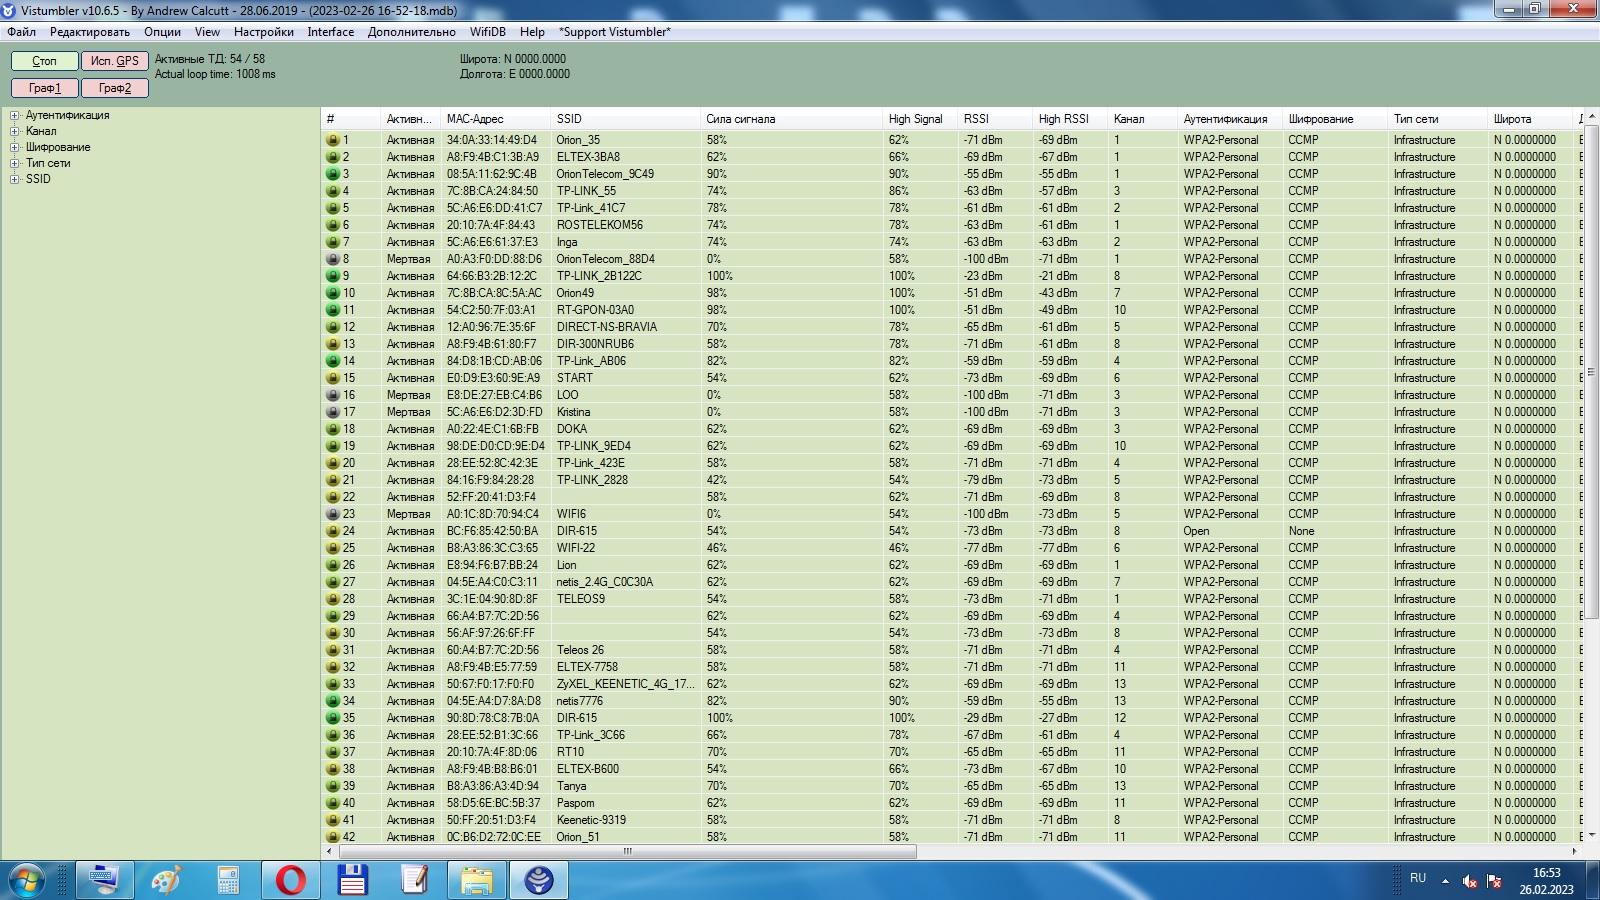The image size is (1600, 900).
Task: Click the Vistumbler title bar app icon
Action: click(x=9, y=10)
